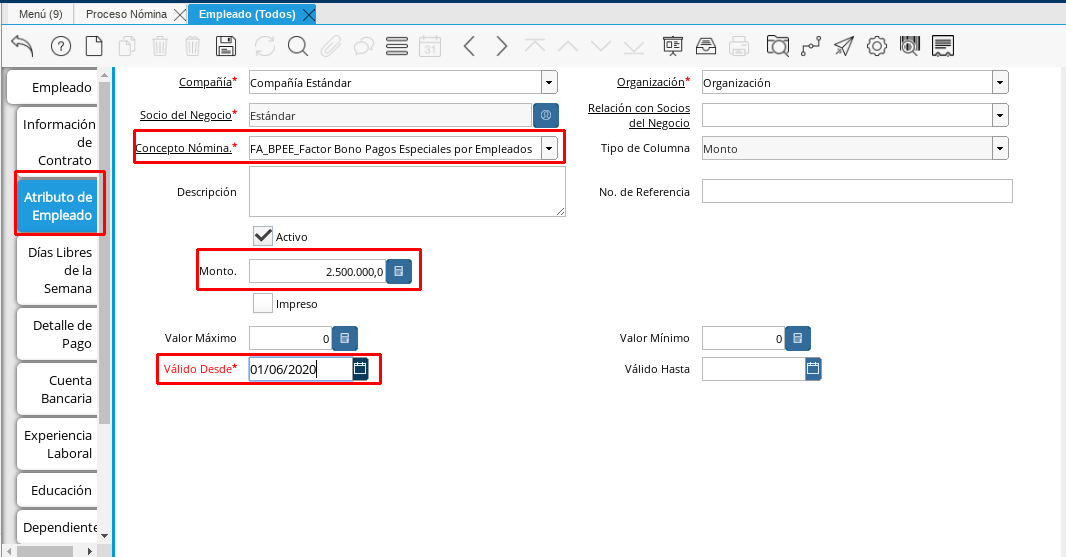1066x557 pixels.
Task: Switch to the Proceso Nómina tab
Action: [126, 14]
